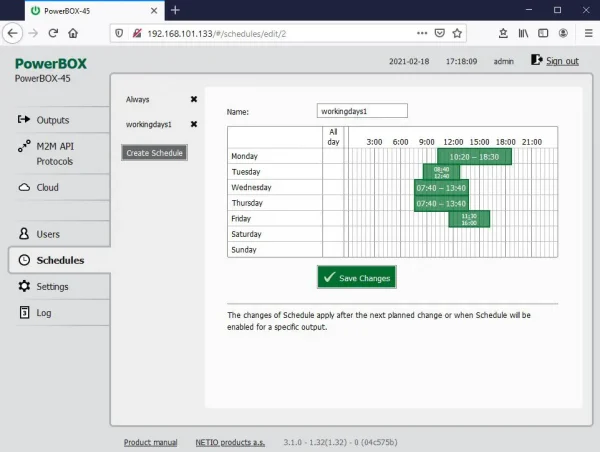Save page to Pocket
Image resolution: width=600 pixels, height=452 pixels.
coord(440,33)
